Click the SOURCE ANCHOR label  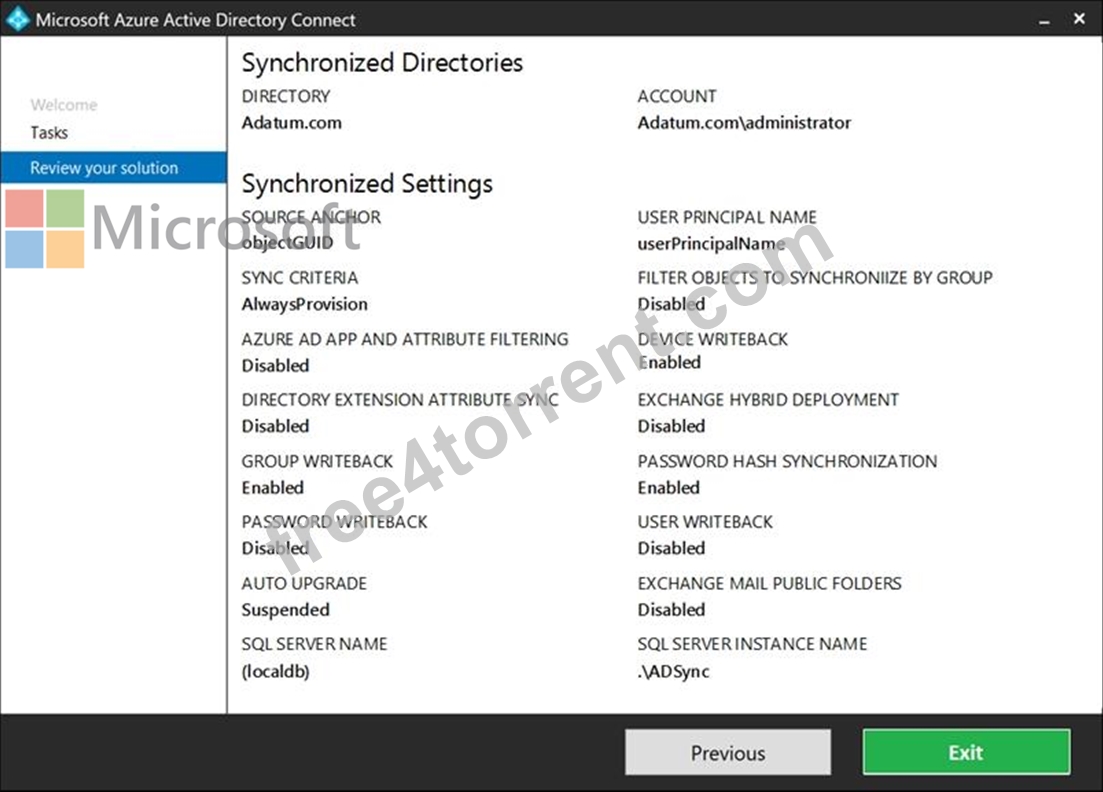click(x=312, y=217)
